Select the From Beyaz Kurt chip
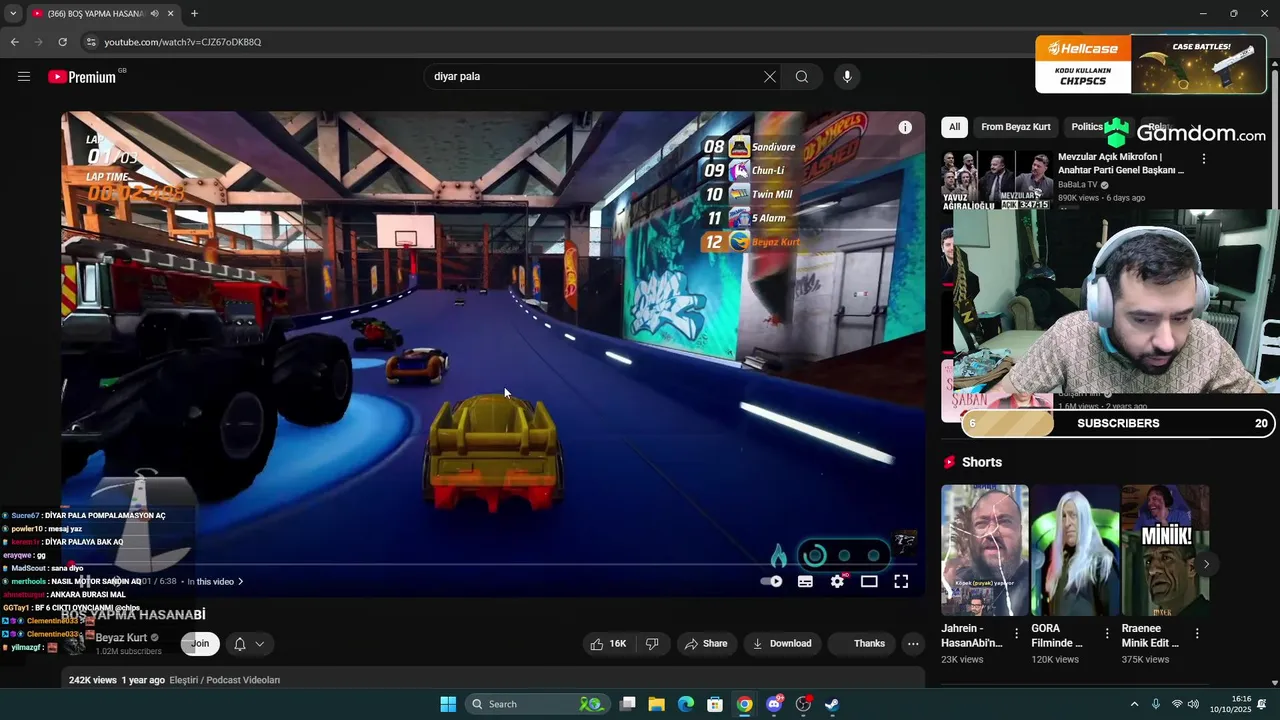 [1016, 127]
